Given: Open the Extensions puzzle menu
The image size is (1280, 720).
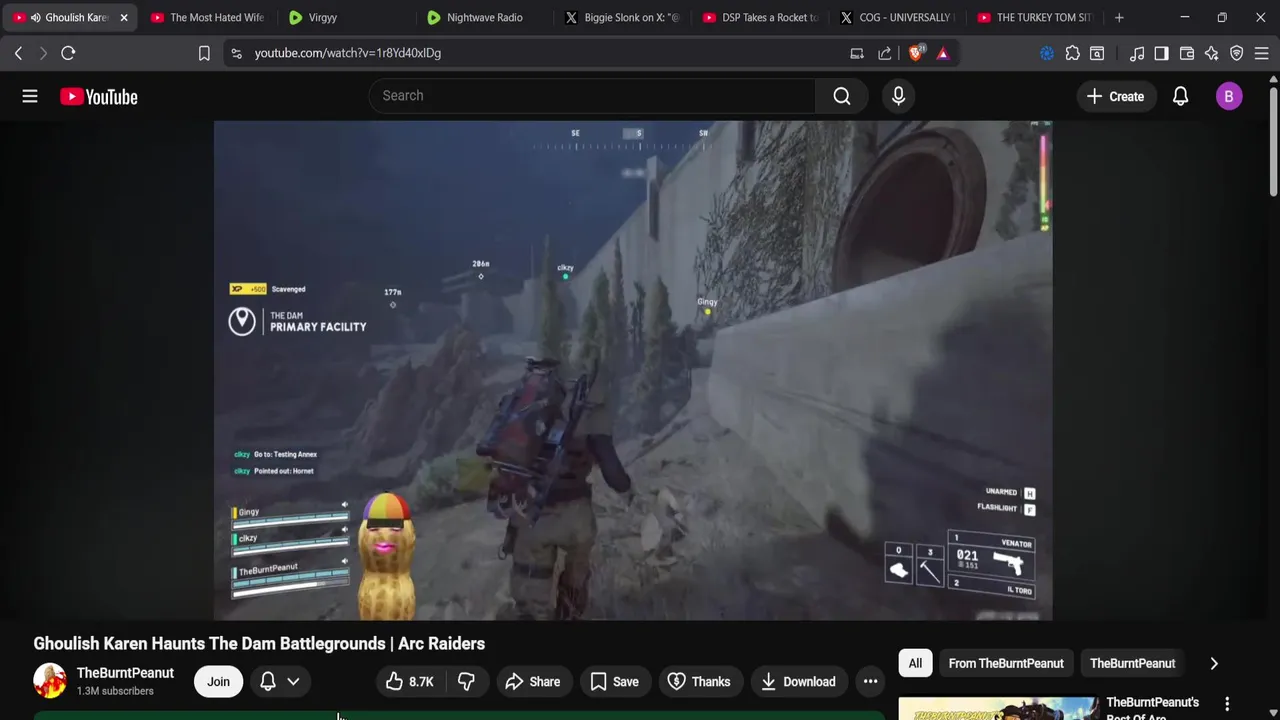Looking at the screenshot, I should pyautogui.click(x=1072, y=53).
